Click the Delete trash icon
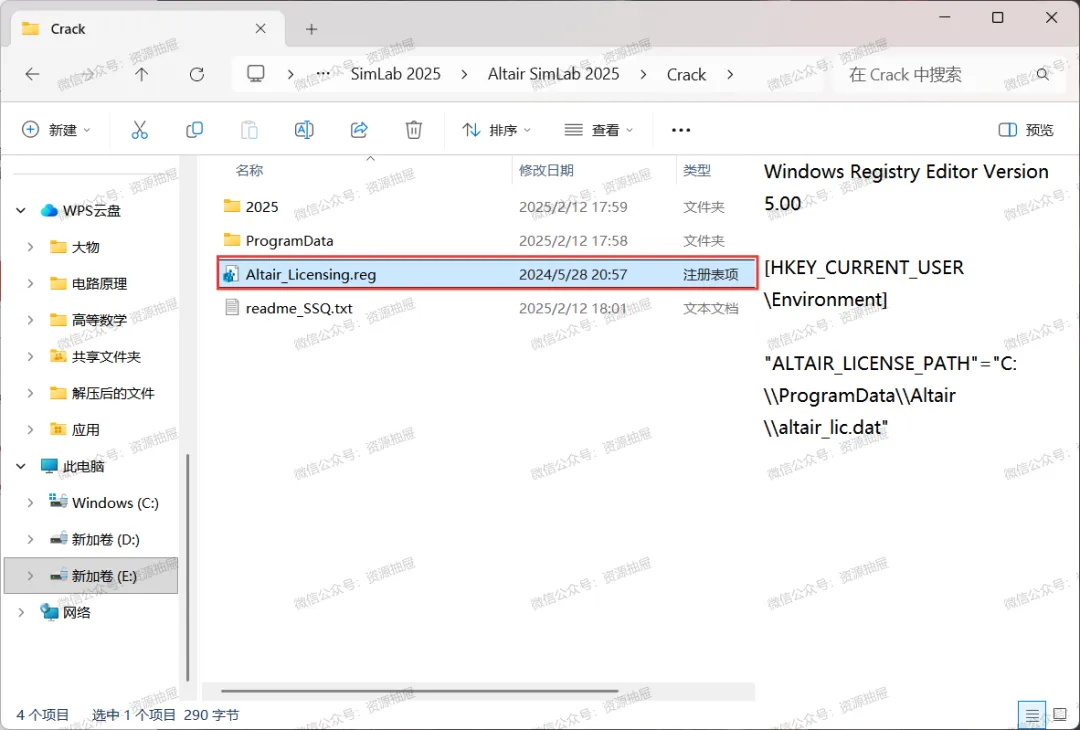The width and height of the screenshot is (1080, 730). [x=413, y=129]
